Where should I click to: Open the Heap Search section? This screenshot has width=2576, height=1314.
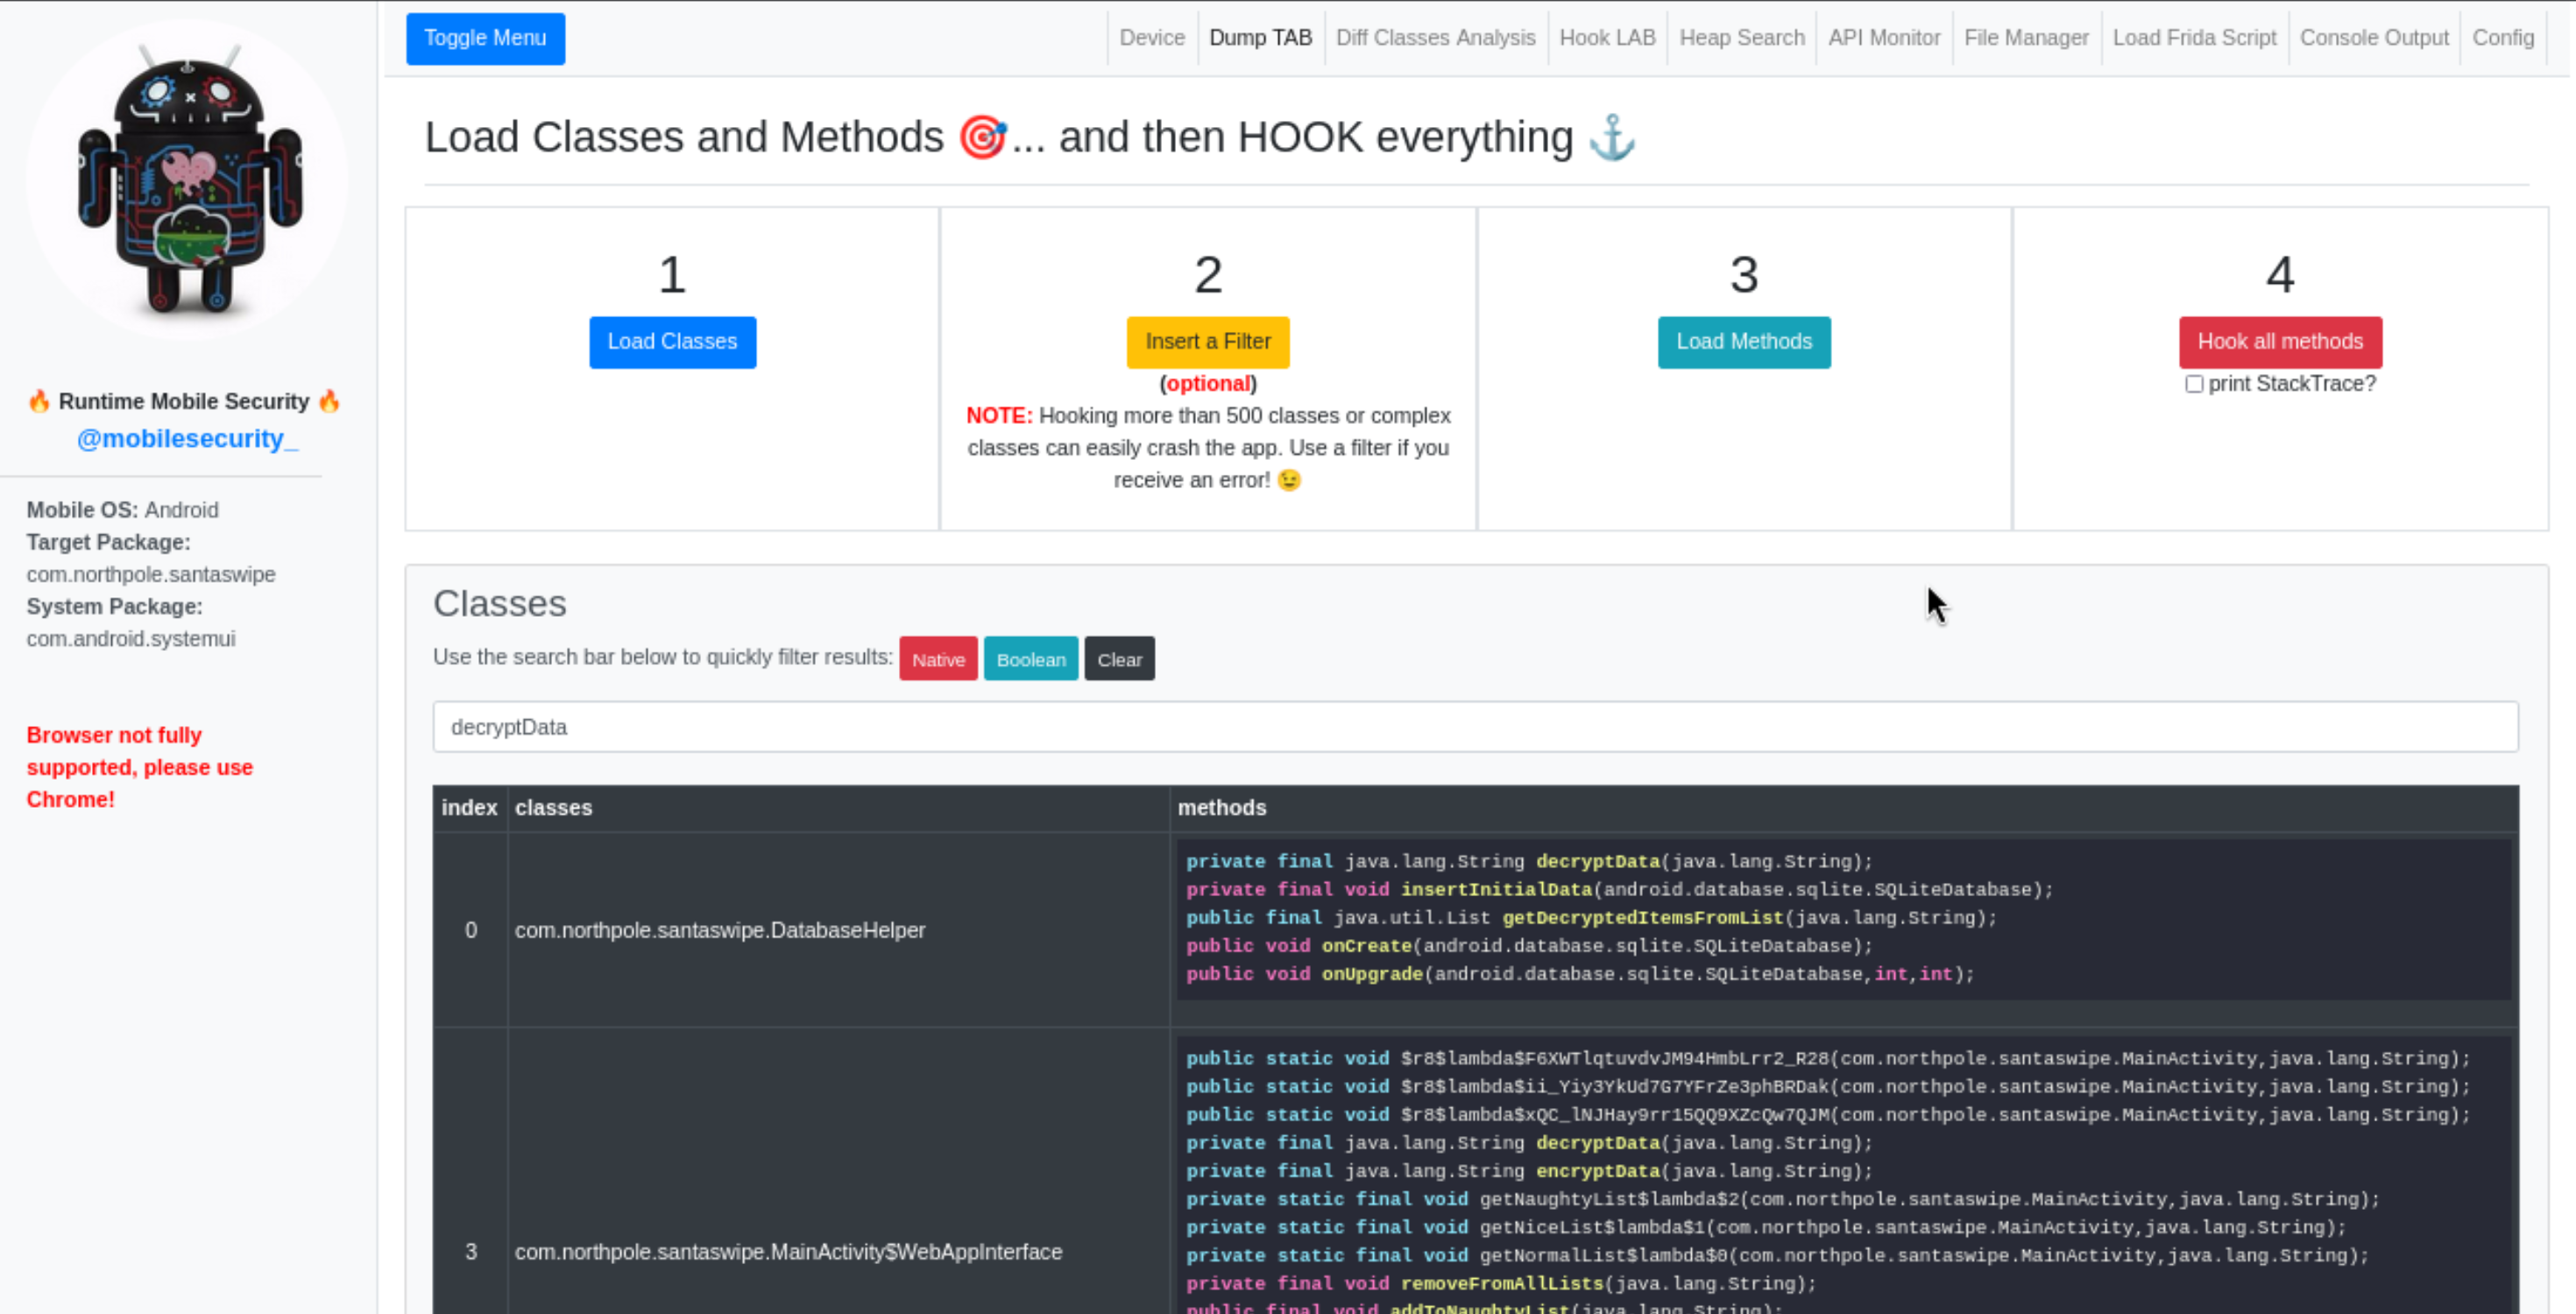coord(1742,38)
